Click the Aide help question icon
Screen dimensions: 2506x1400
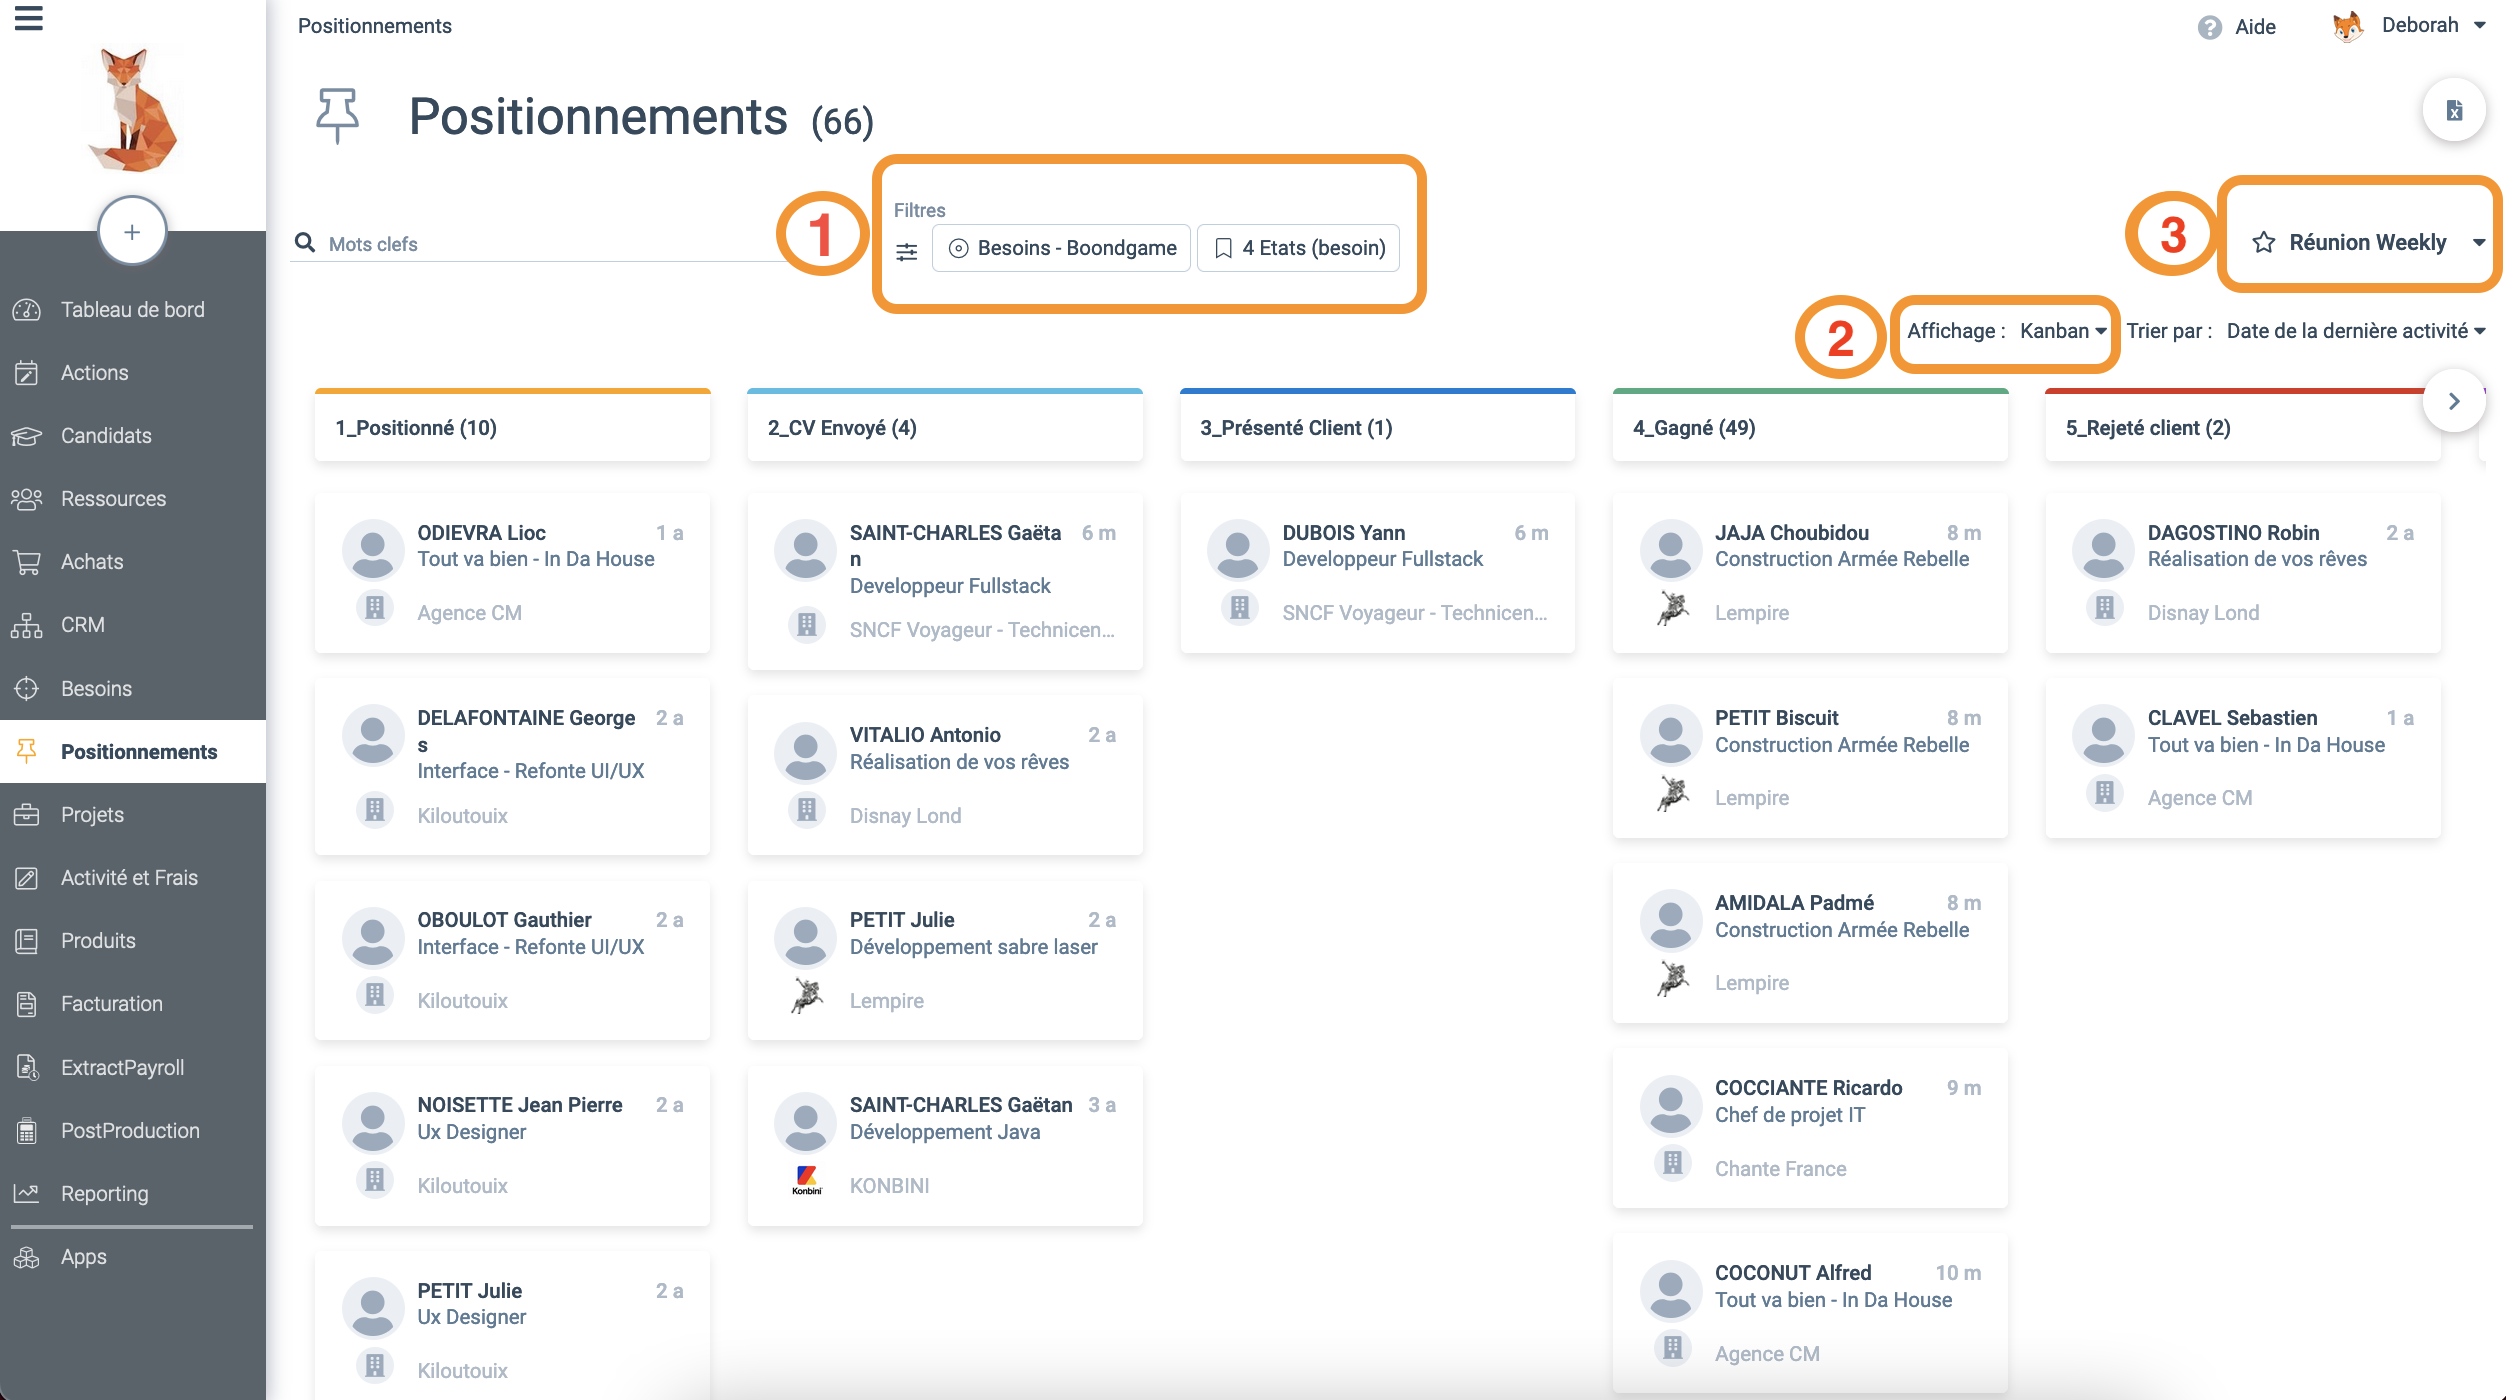2210,27
